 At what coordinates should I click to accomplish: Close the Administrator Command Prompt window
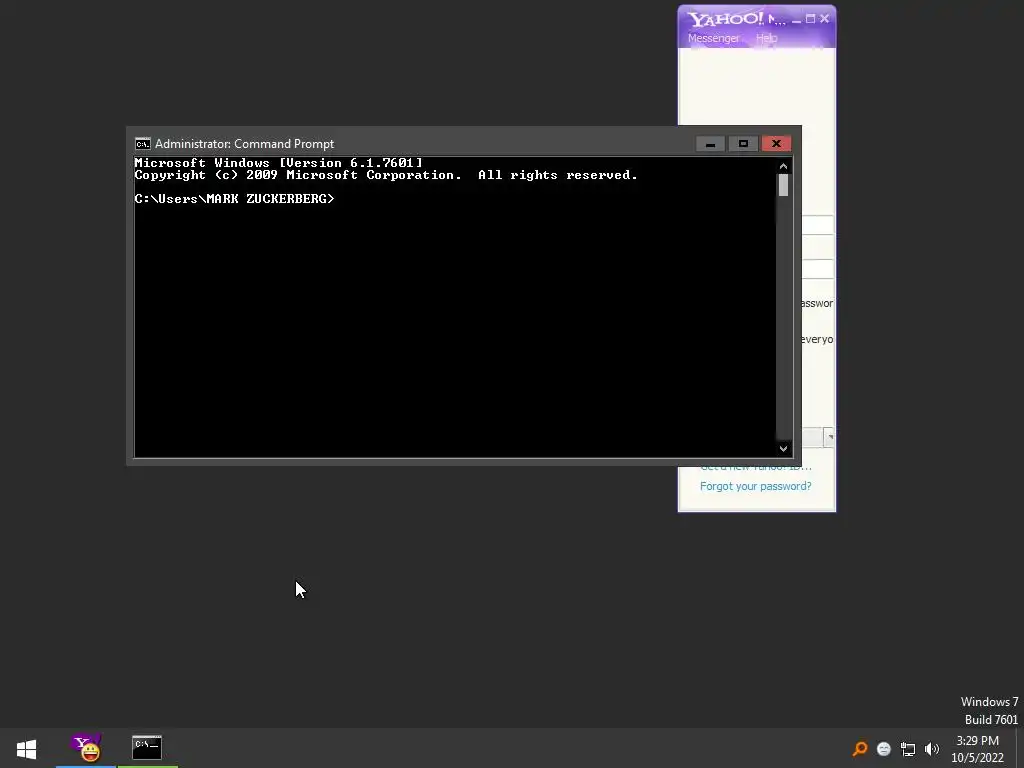point(776,144)
